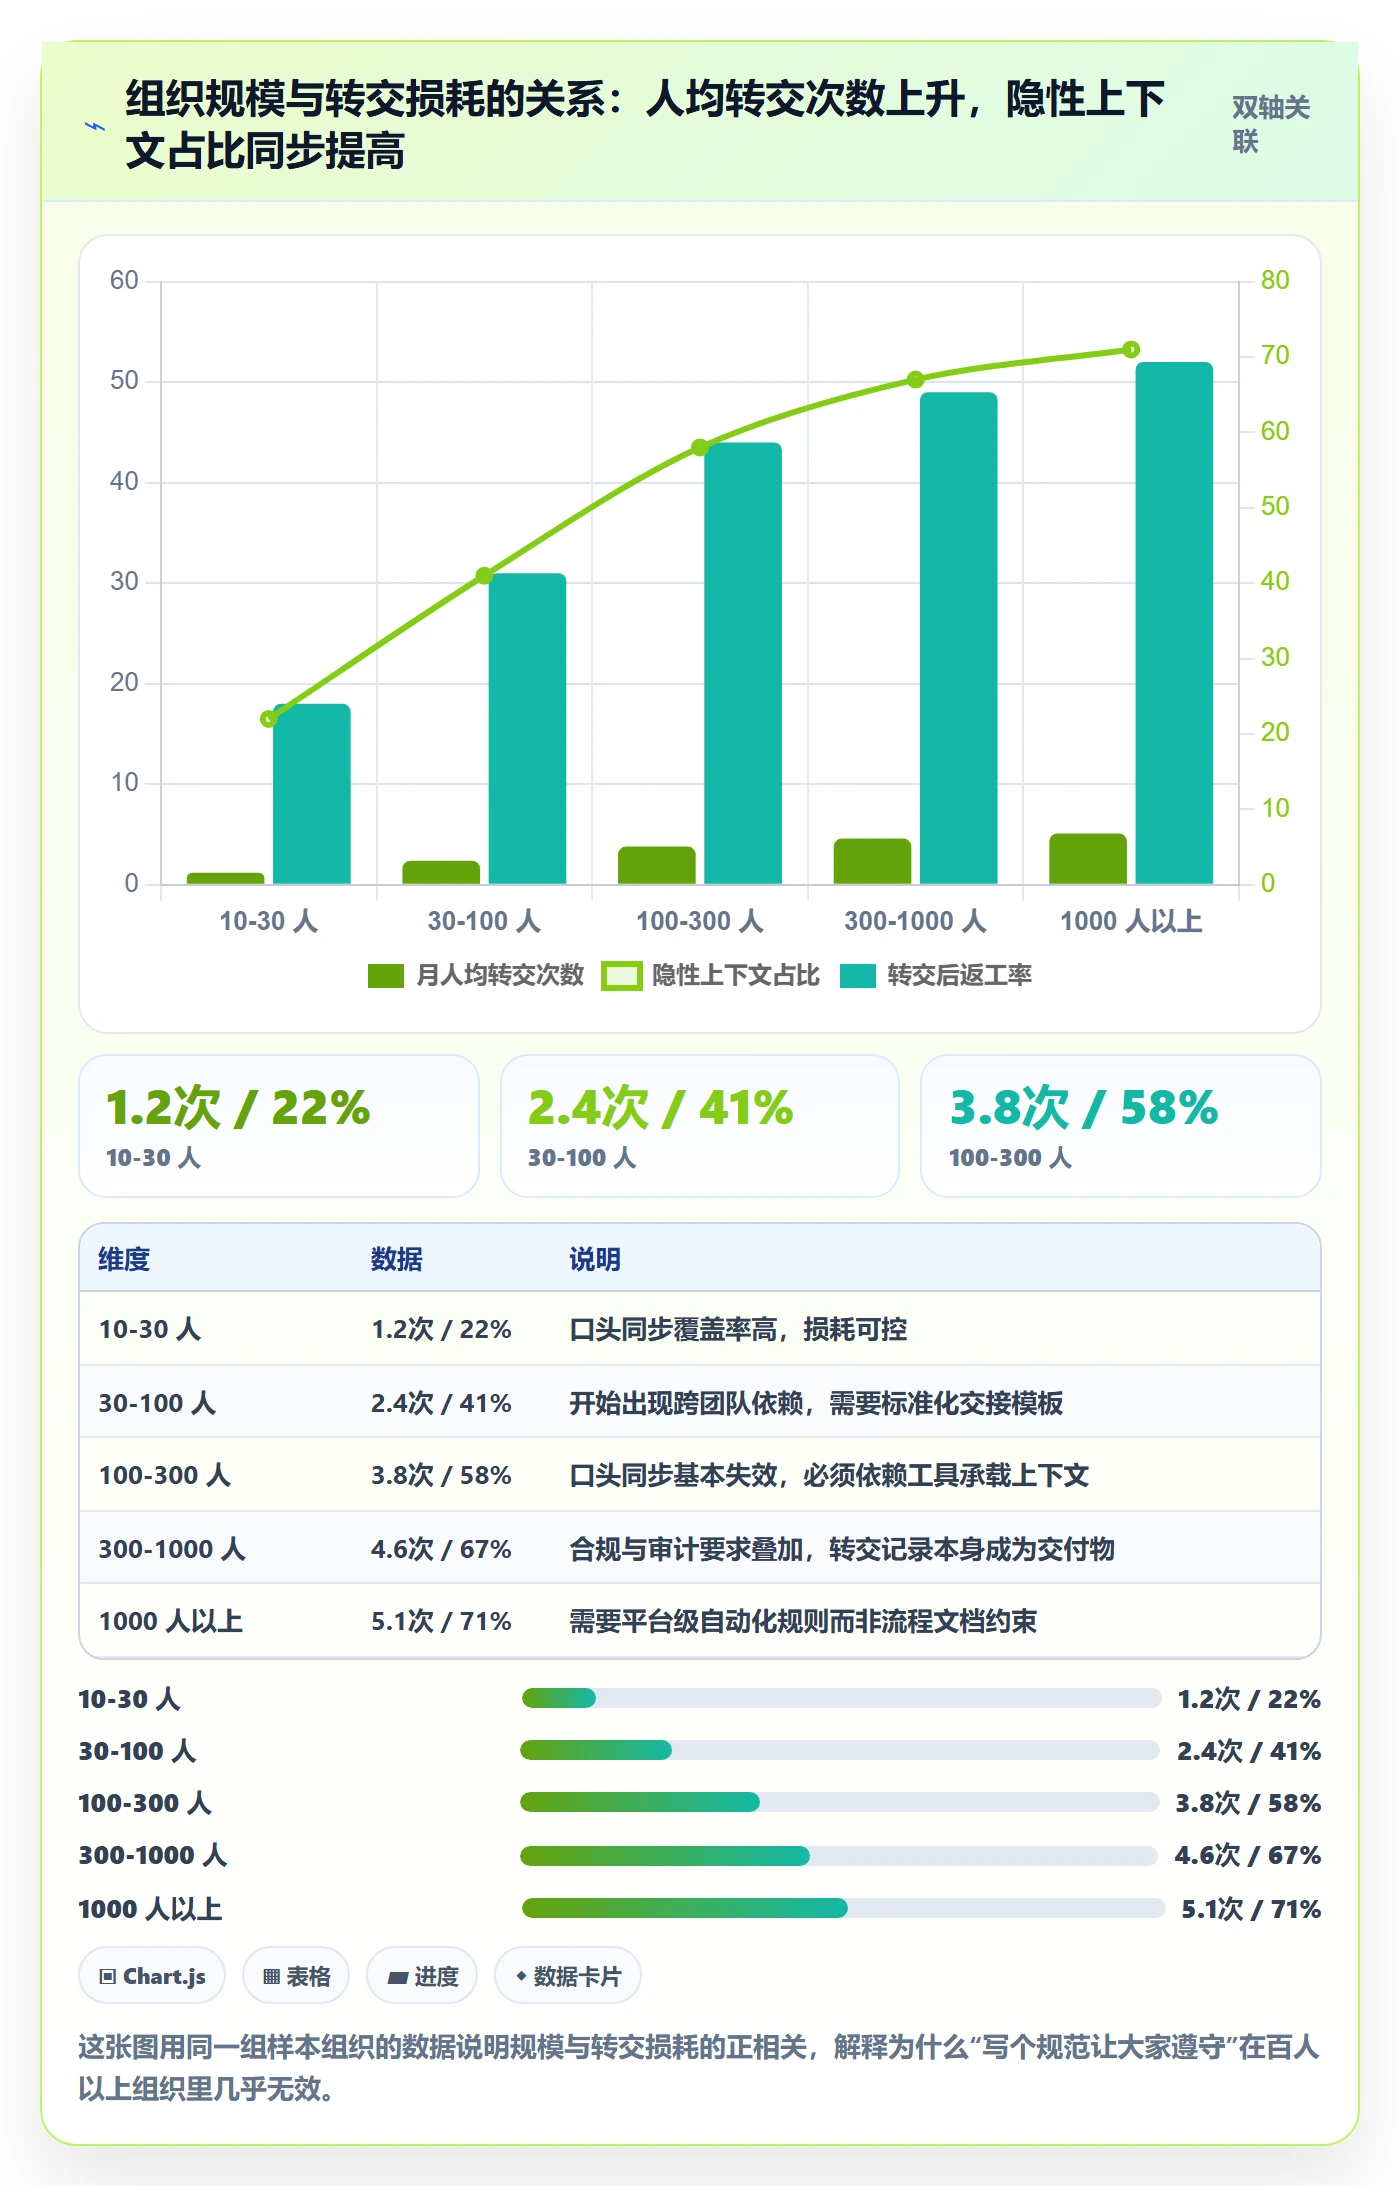Click the chart title heading text
The image size is (1400, 2186).
645,125
